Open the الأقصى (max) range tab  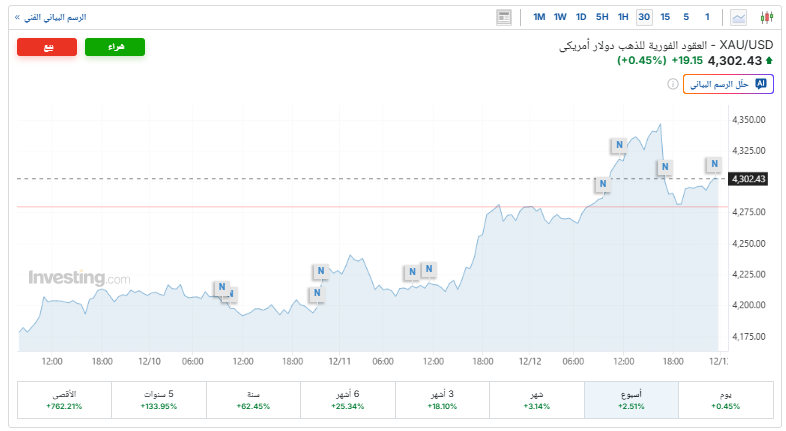(x=64, y=400)
